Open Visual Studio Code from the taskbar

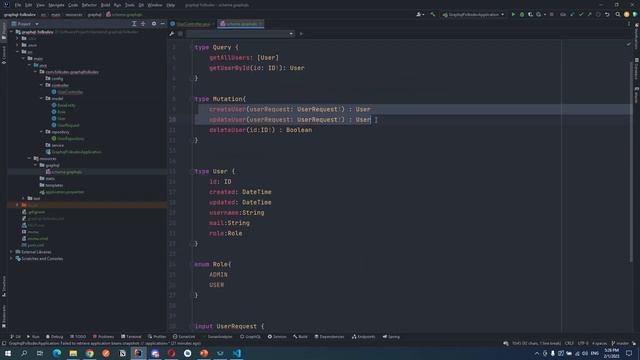(x=237, y=353)
